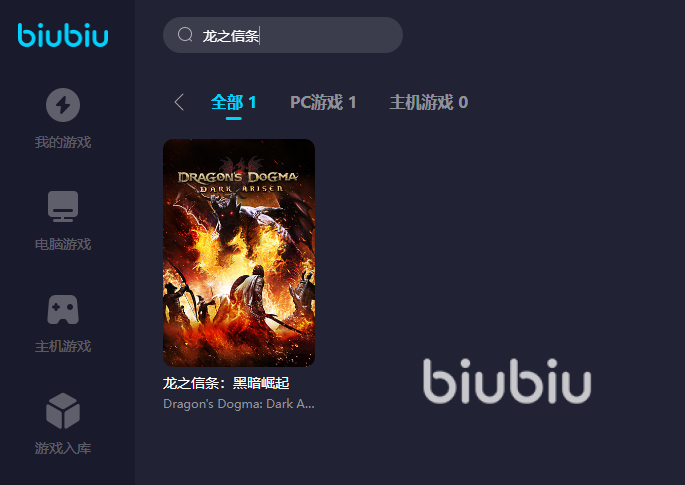Click the 我的游戏 sidebar label

click(63, 142)
